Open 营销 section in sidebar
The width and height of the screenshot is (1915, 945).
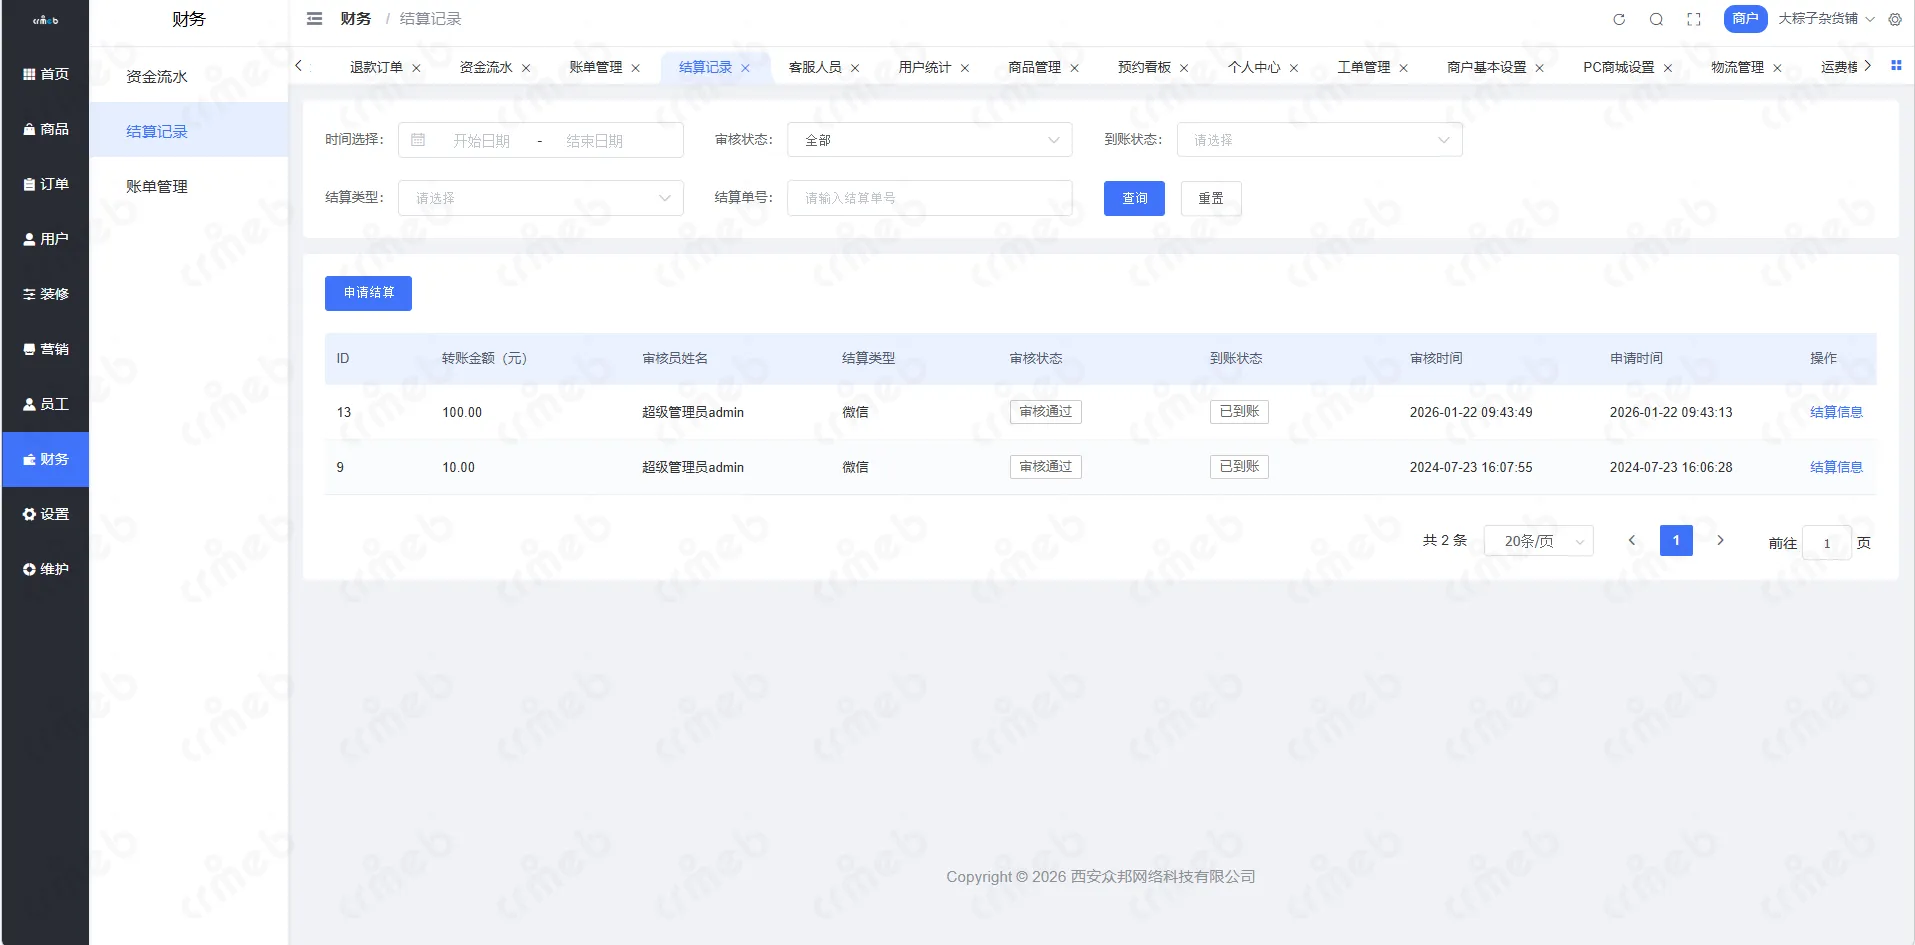[45, 349]
